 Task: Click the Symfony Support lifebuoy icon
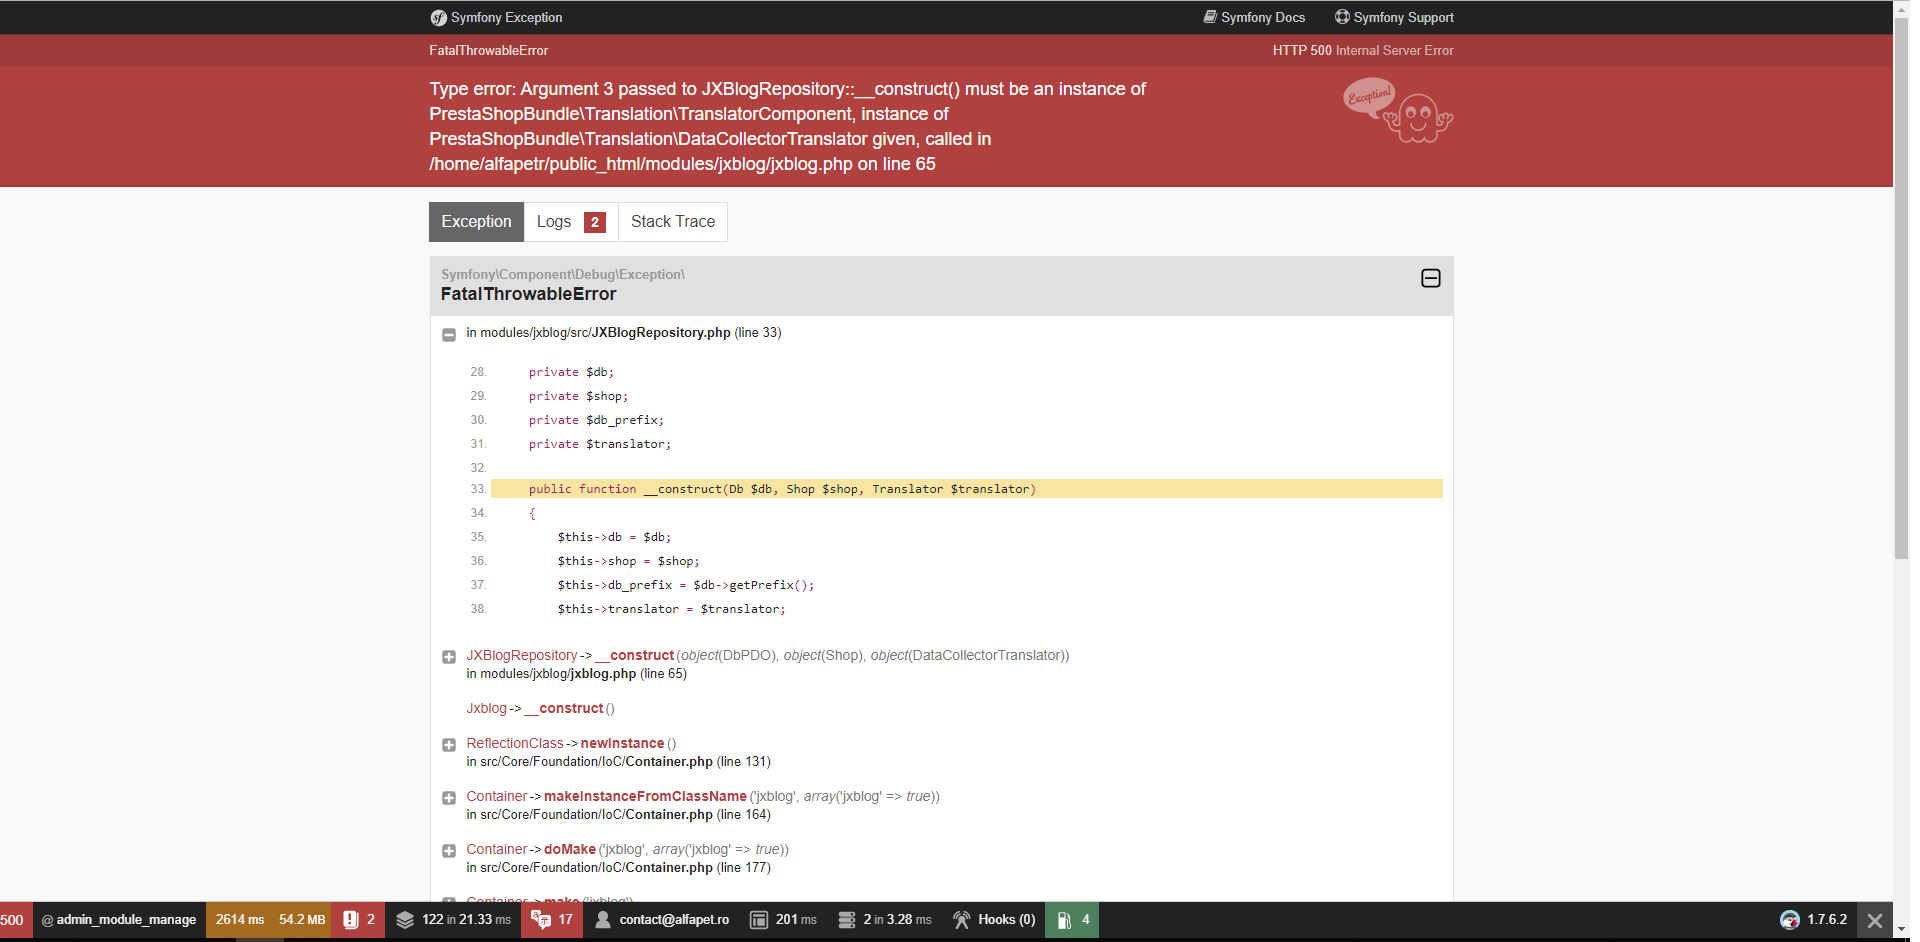(1342, 17)
